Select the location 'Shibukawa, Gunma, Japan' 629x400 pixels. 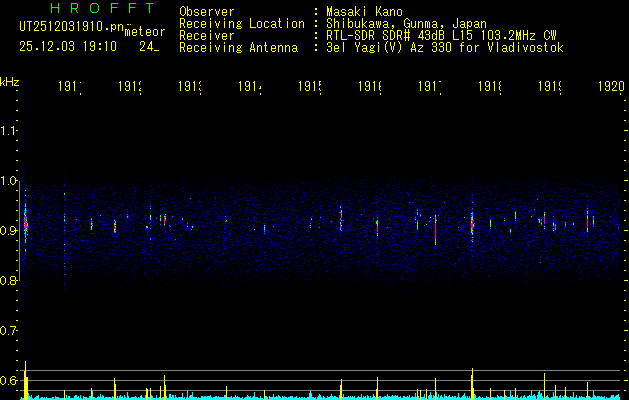click(x=406, y=24)
